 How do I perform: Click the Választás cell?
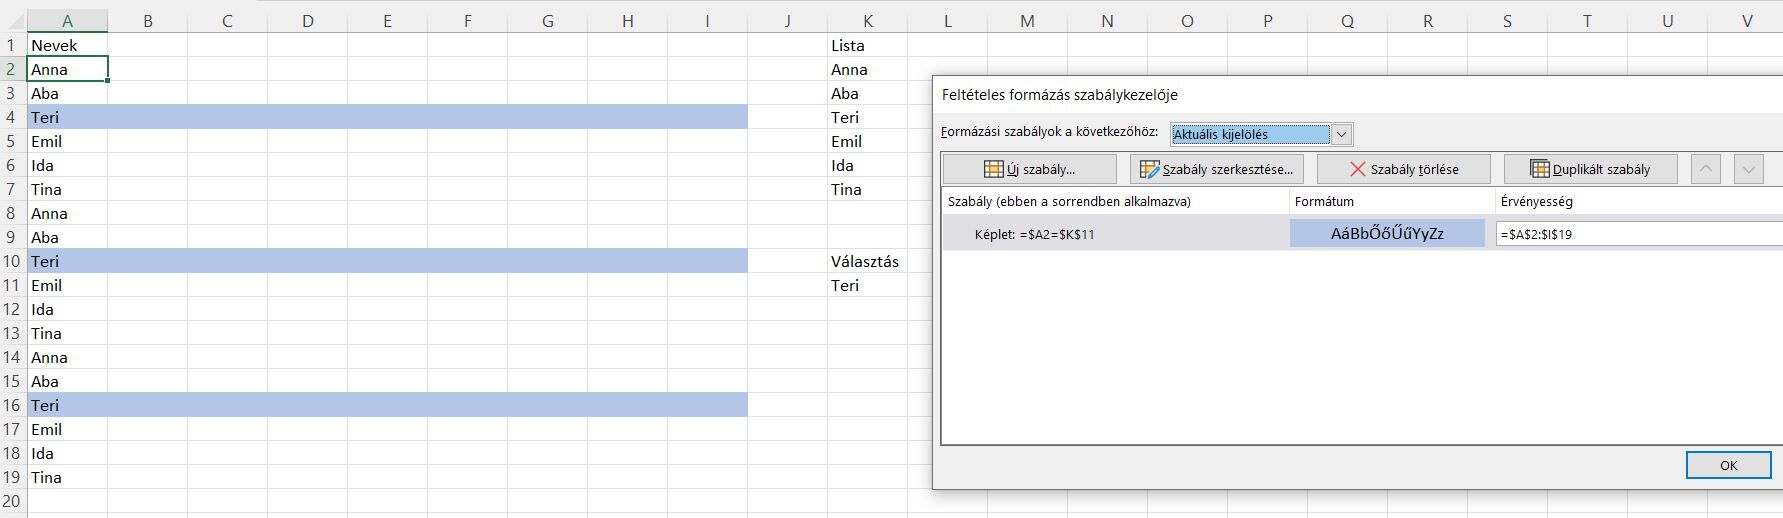click(867, 261)
